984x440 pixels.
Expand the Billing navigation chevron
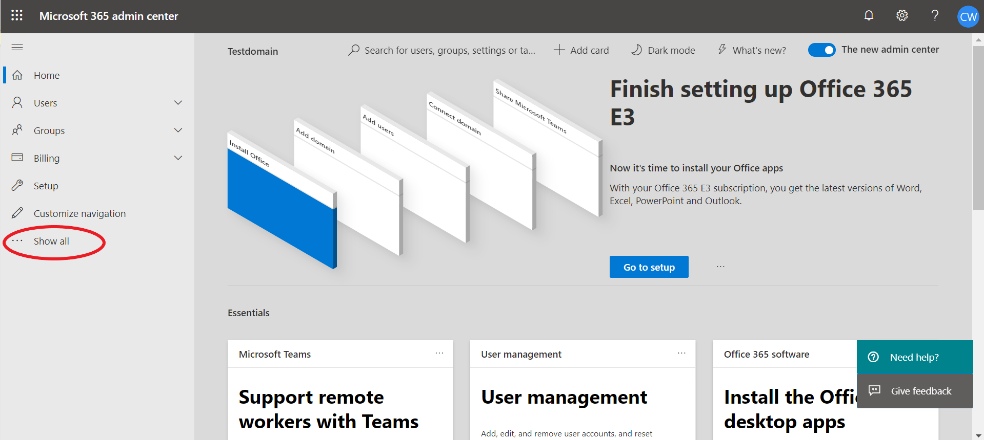tap(178, 158)
